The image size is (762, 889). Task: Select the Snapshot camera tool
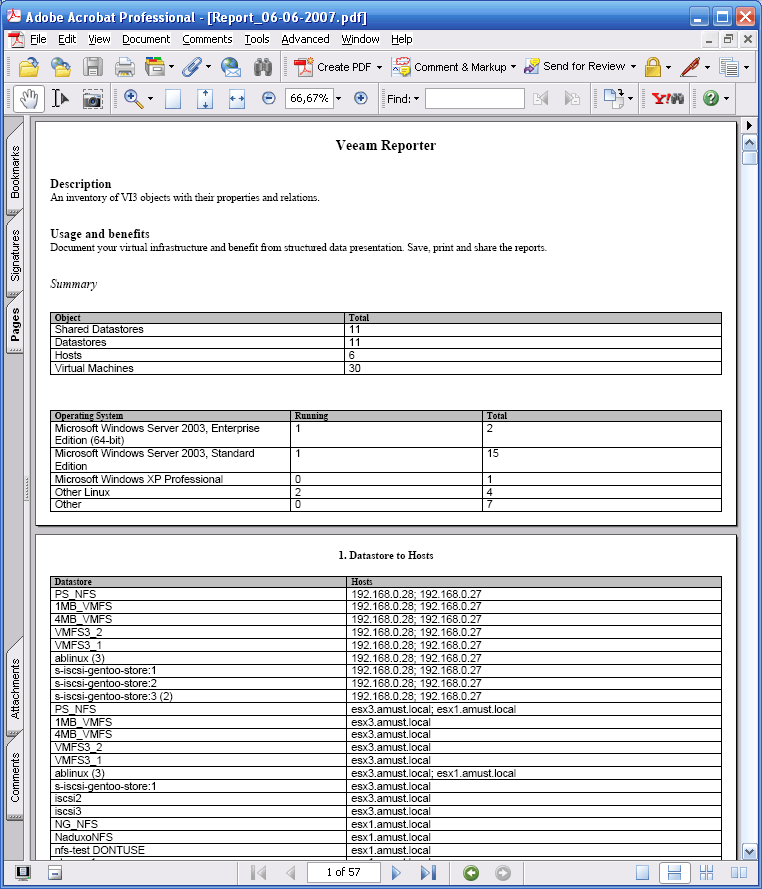click(x=92, y=99)
